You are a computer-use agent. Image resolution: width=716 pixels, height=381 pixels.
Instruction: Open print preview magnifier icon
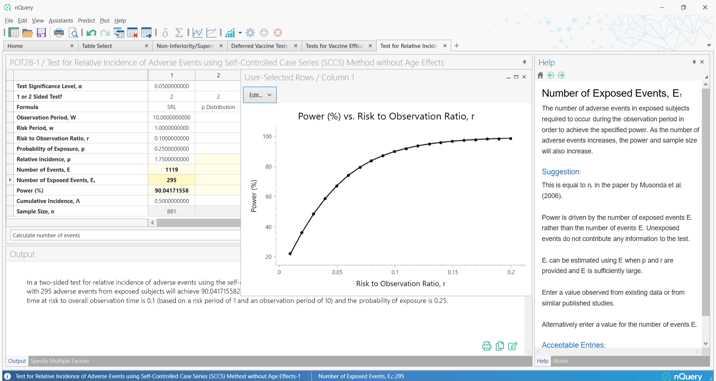pos(73,32)
